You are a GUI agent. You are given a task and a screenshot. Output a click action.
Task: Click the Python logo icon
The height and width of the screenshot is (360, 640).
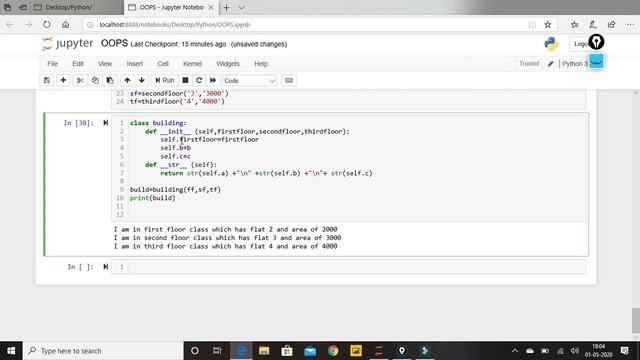[551, 44]
